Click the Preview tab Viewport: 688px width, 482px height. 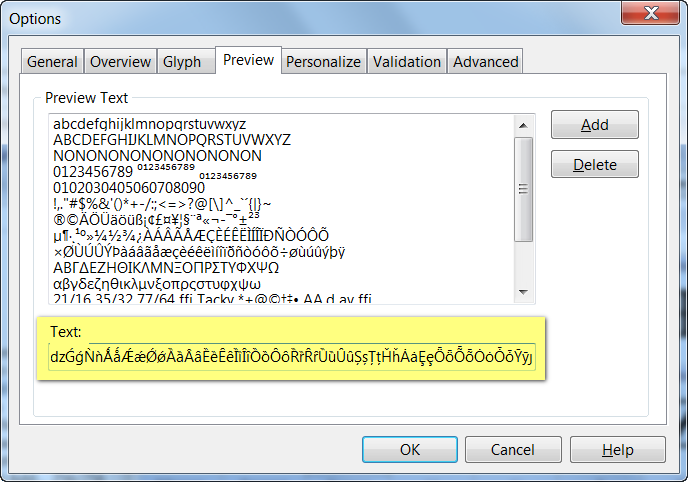(x=248, y=60)
